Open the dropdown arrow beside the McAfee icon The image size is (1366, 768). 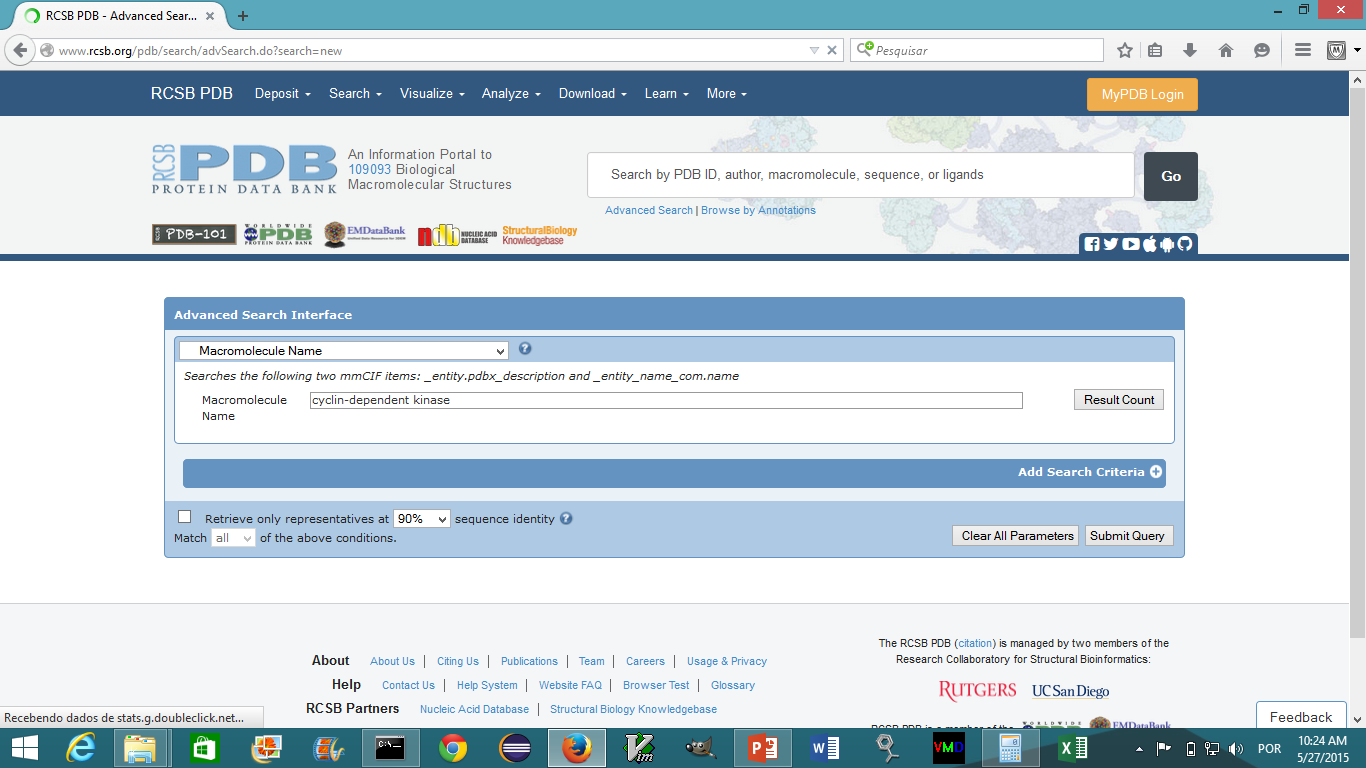(x=1357, y=50)
